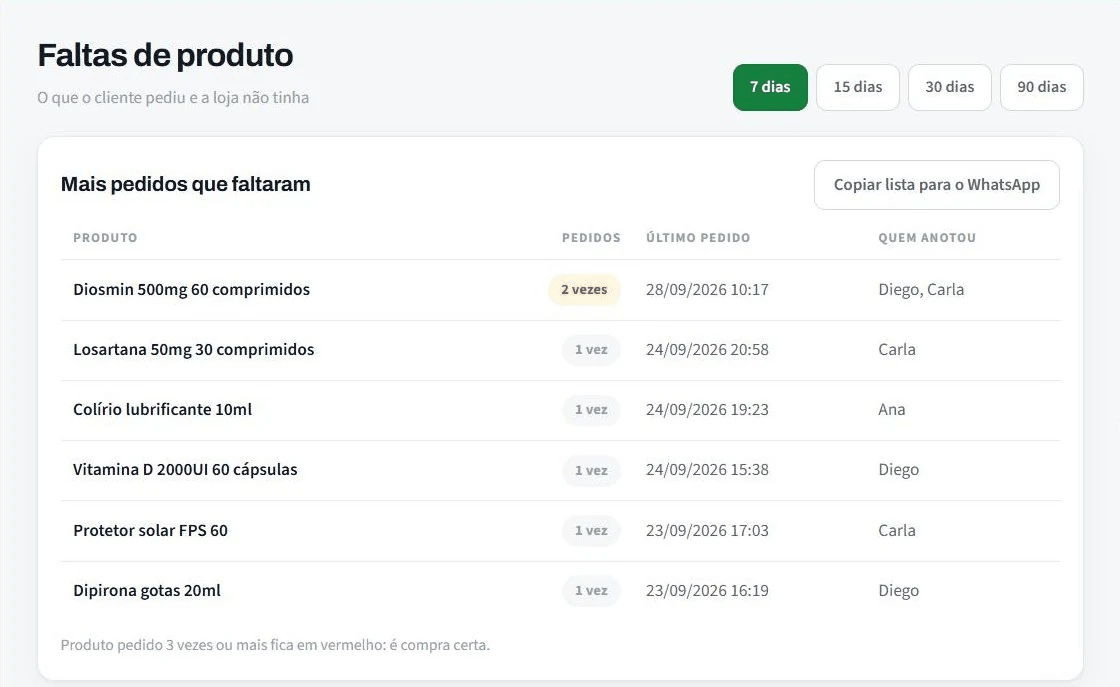Click Ana in the Colírio row

pos(891,410)
